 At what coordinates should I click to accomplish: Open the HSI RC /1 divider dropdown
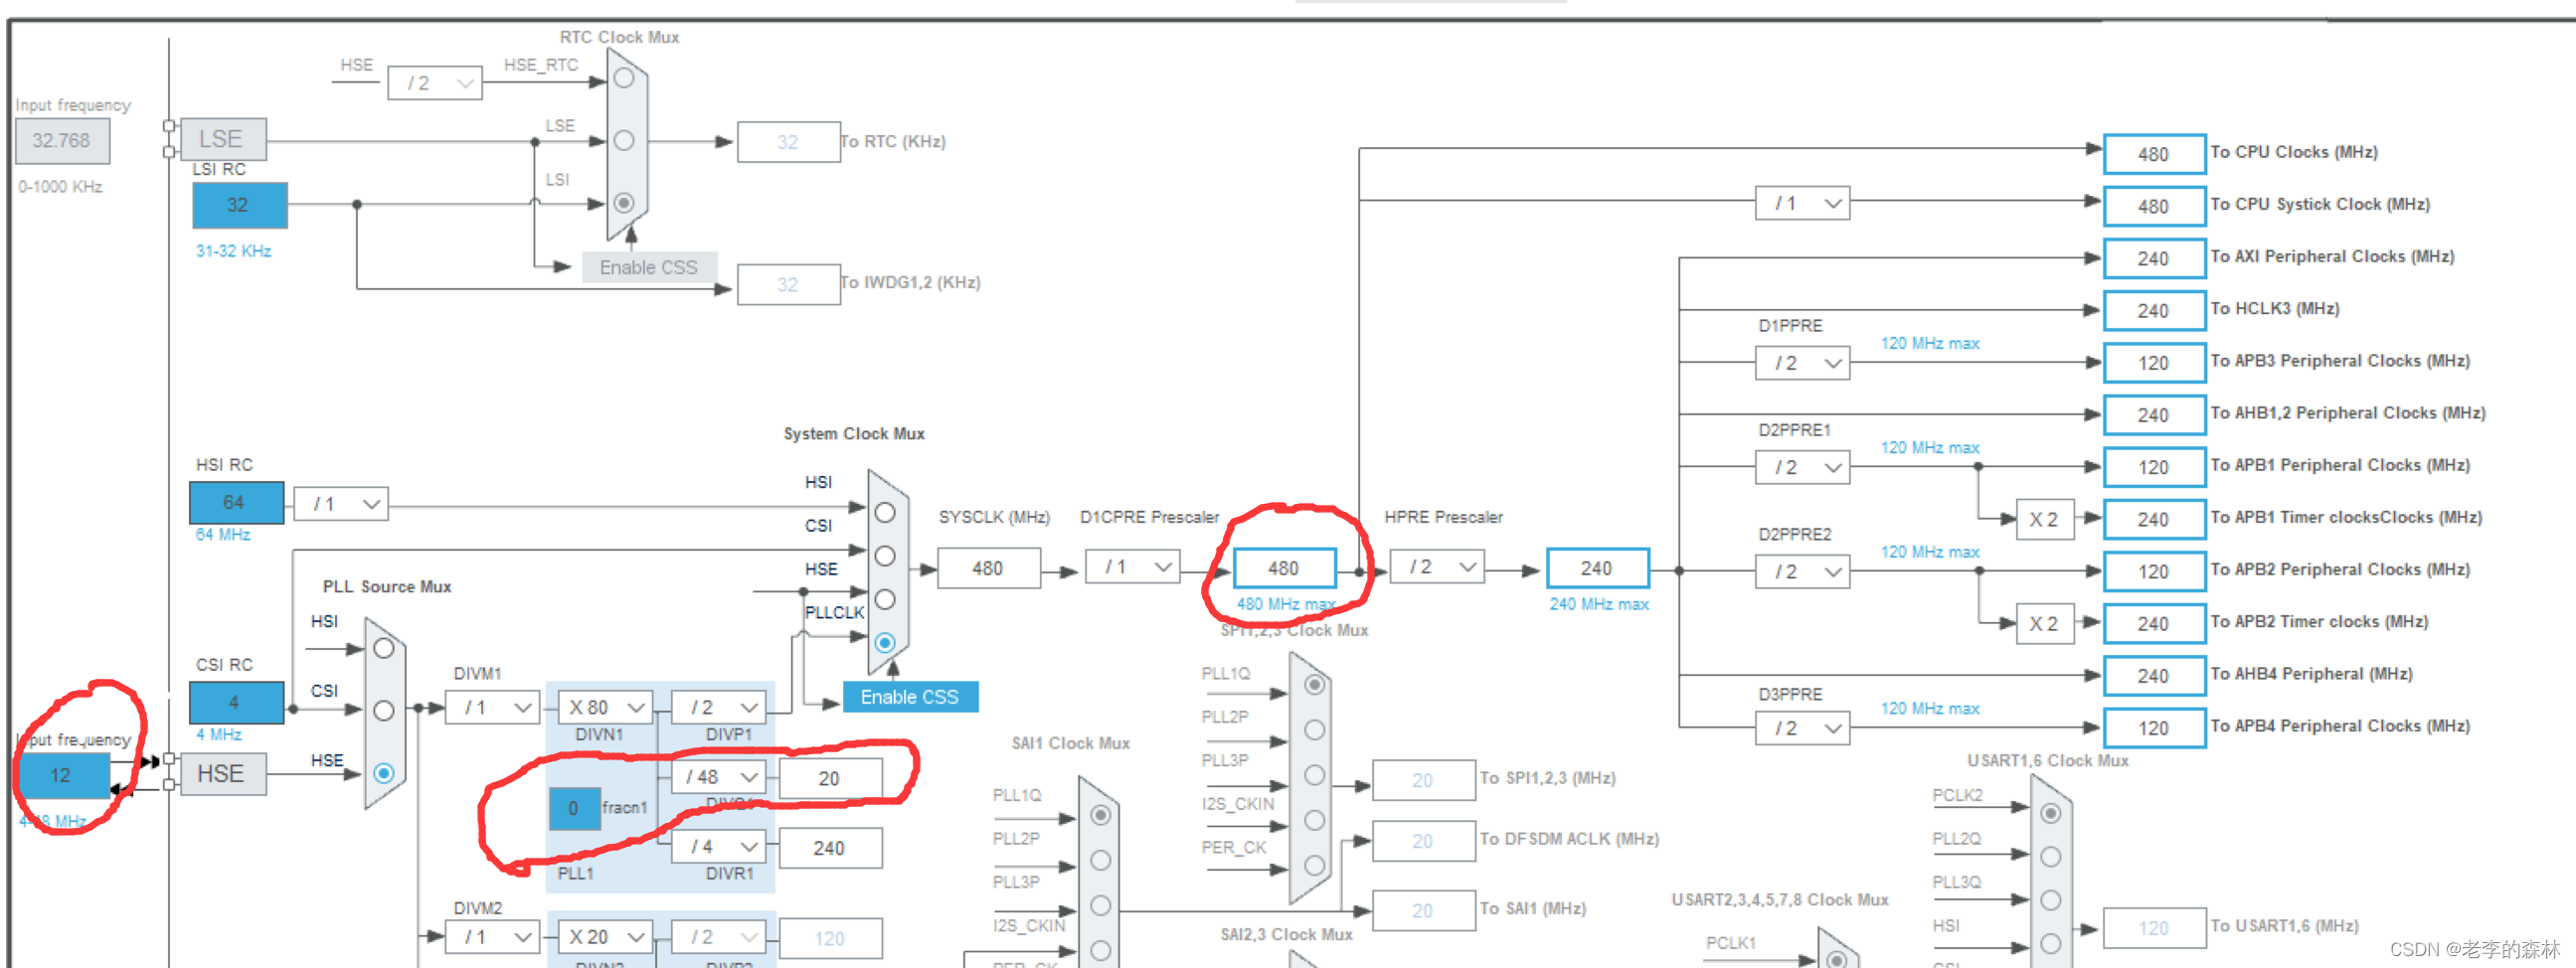(x=341, y=504)
